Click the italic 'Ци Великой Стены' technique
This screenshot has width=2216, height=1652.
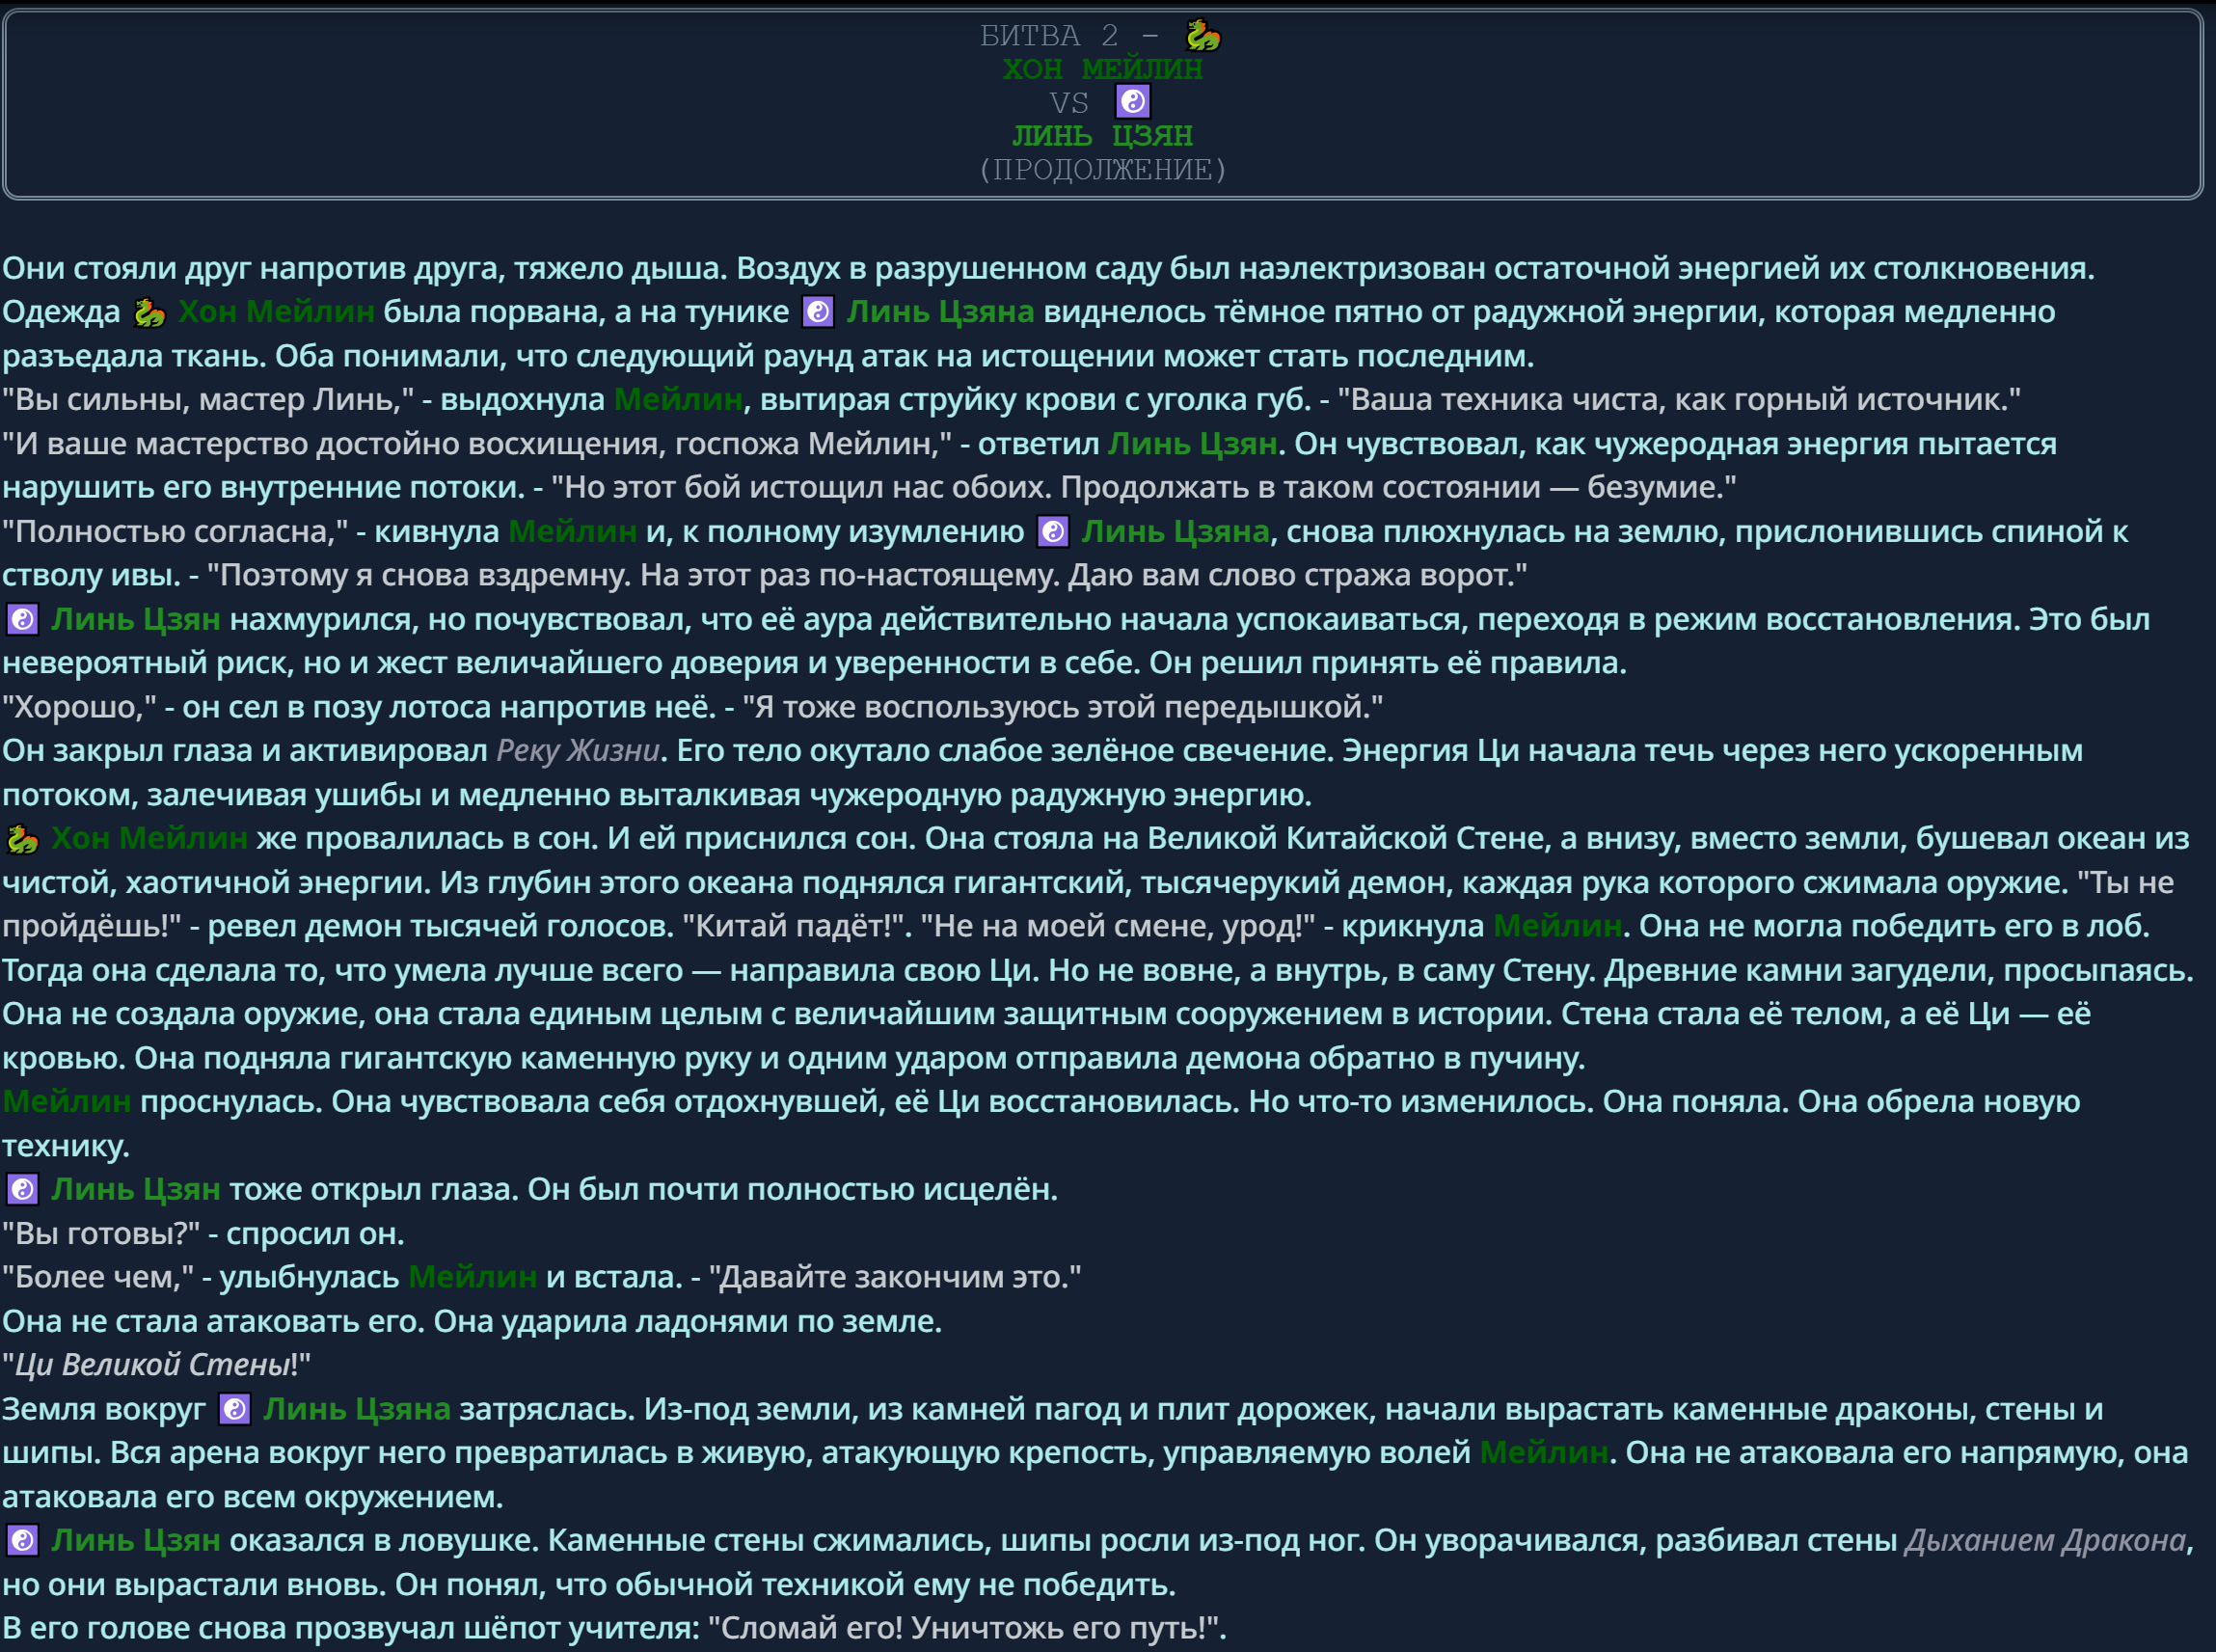tap(152, 1365)
